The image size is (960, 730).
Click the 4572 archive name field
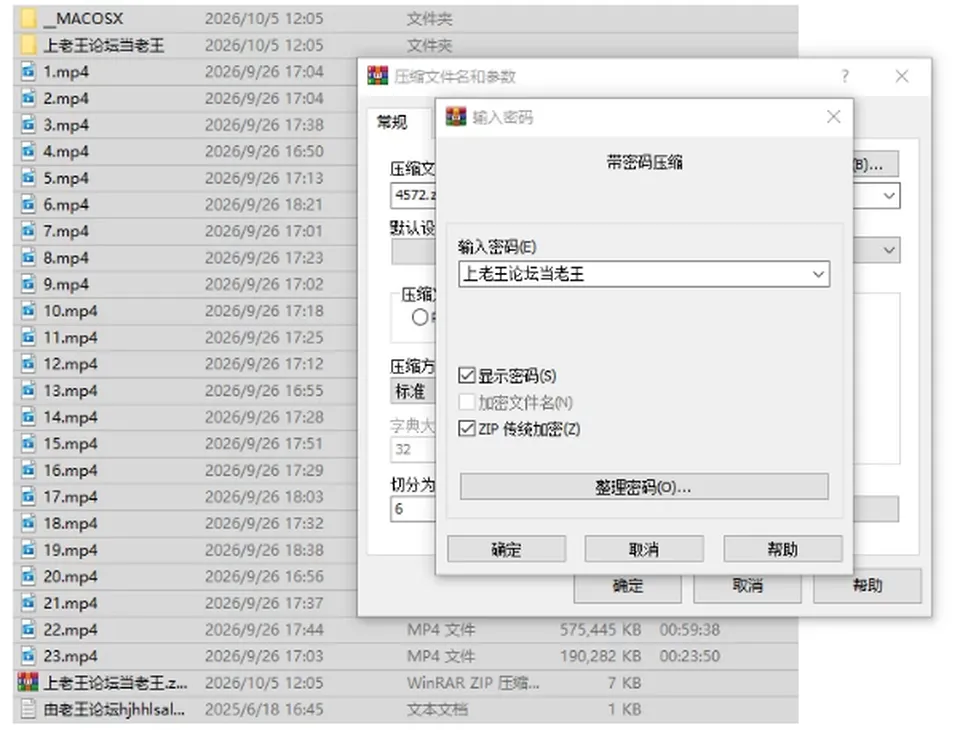click(414, 195)
